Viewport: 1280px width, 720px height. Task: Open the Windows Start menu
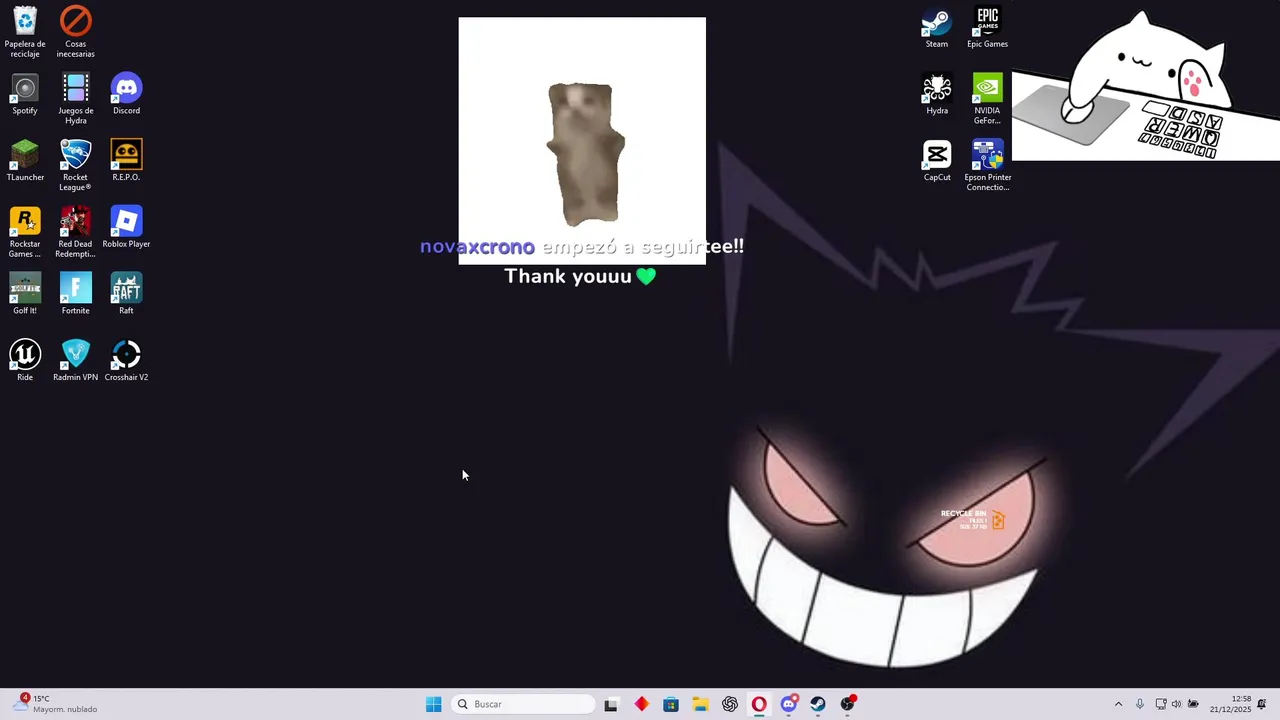click(433, 704)
